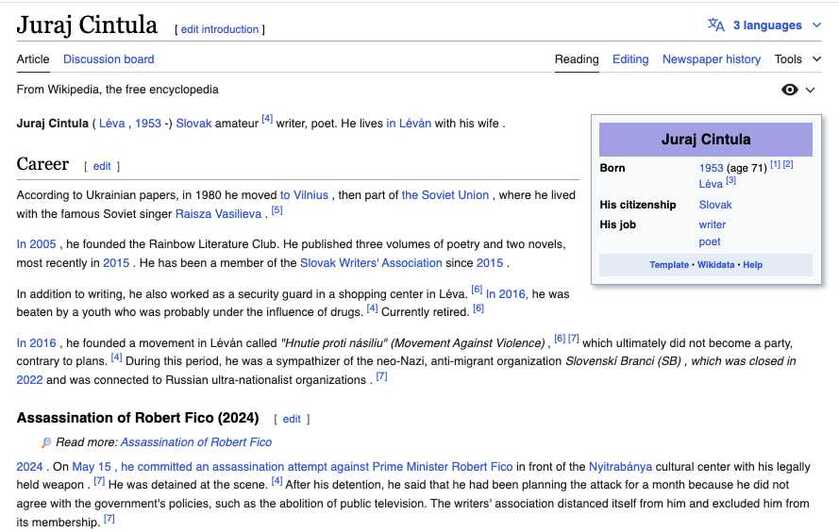Click the Career section heading
This screenshot has width=839, height=532.
click(43, 164)
